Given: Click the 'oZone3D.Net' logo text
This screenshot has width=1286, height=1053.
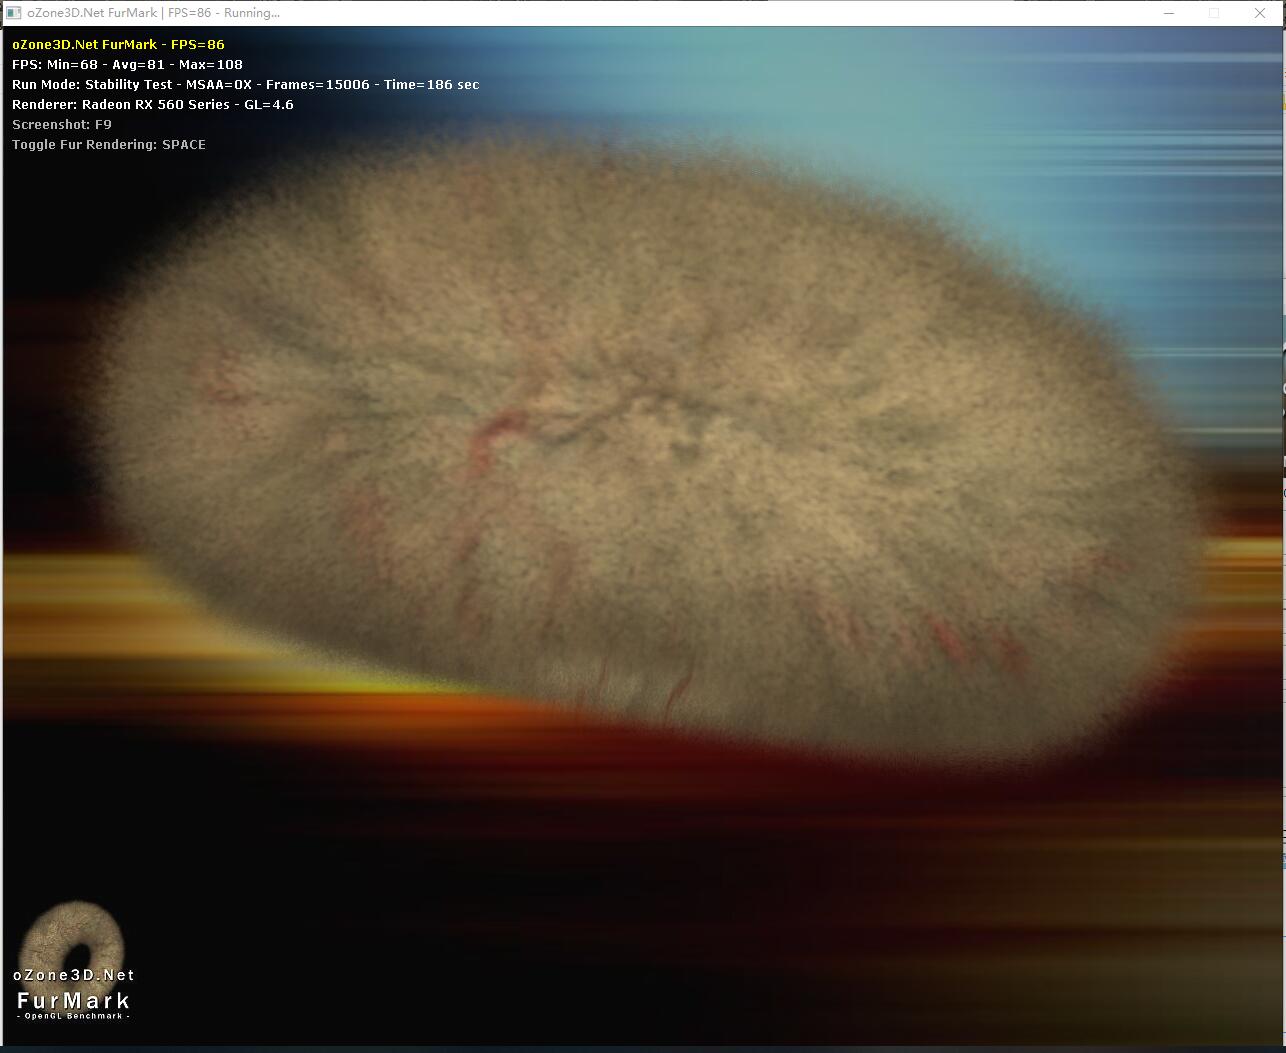Looking at the screenshot, I should tap(74, 975).
